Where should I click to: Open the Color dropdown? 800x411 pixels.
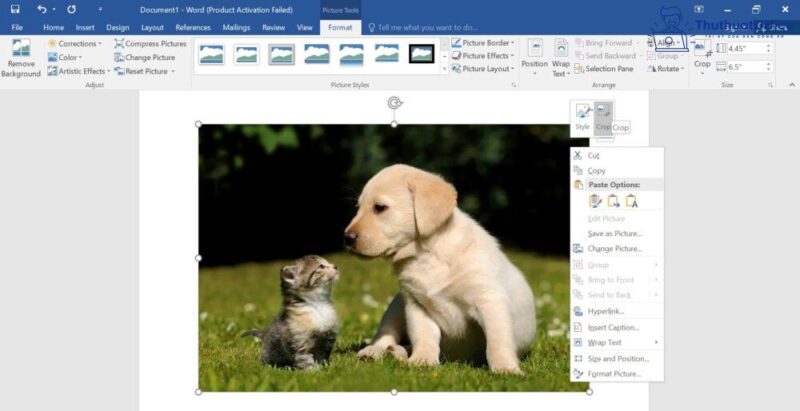pyautogui.click(x=65, y=58)
